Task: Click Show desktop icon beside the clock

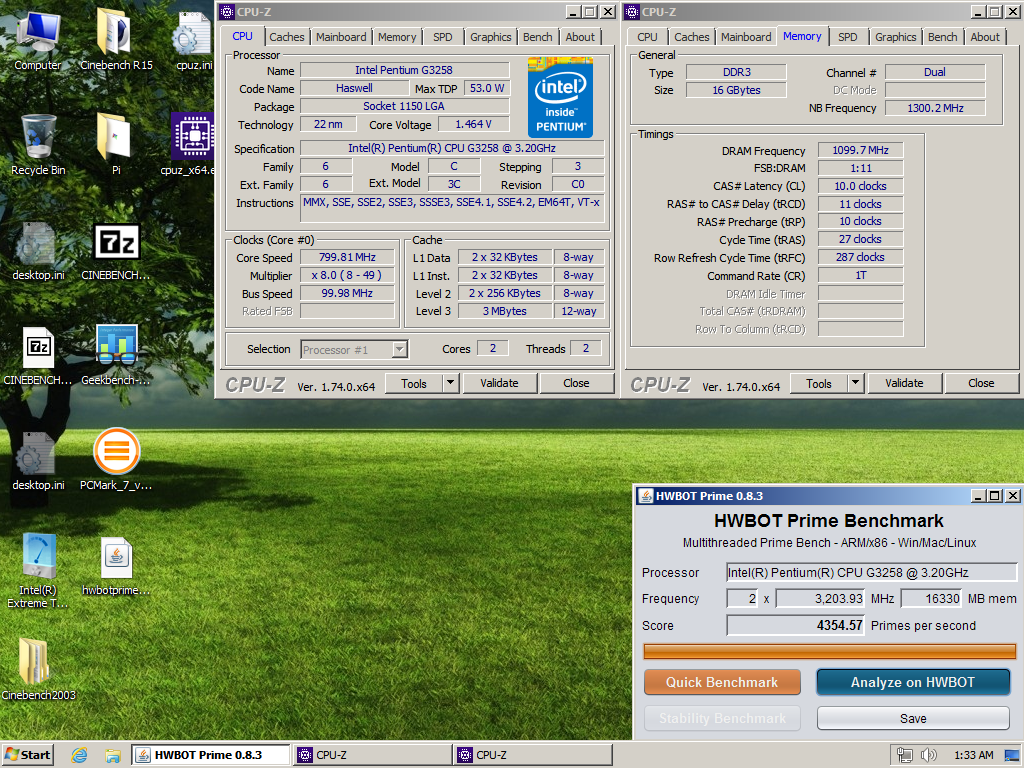Action: (x=1013, y=755)
